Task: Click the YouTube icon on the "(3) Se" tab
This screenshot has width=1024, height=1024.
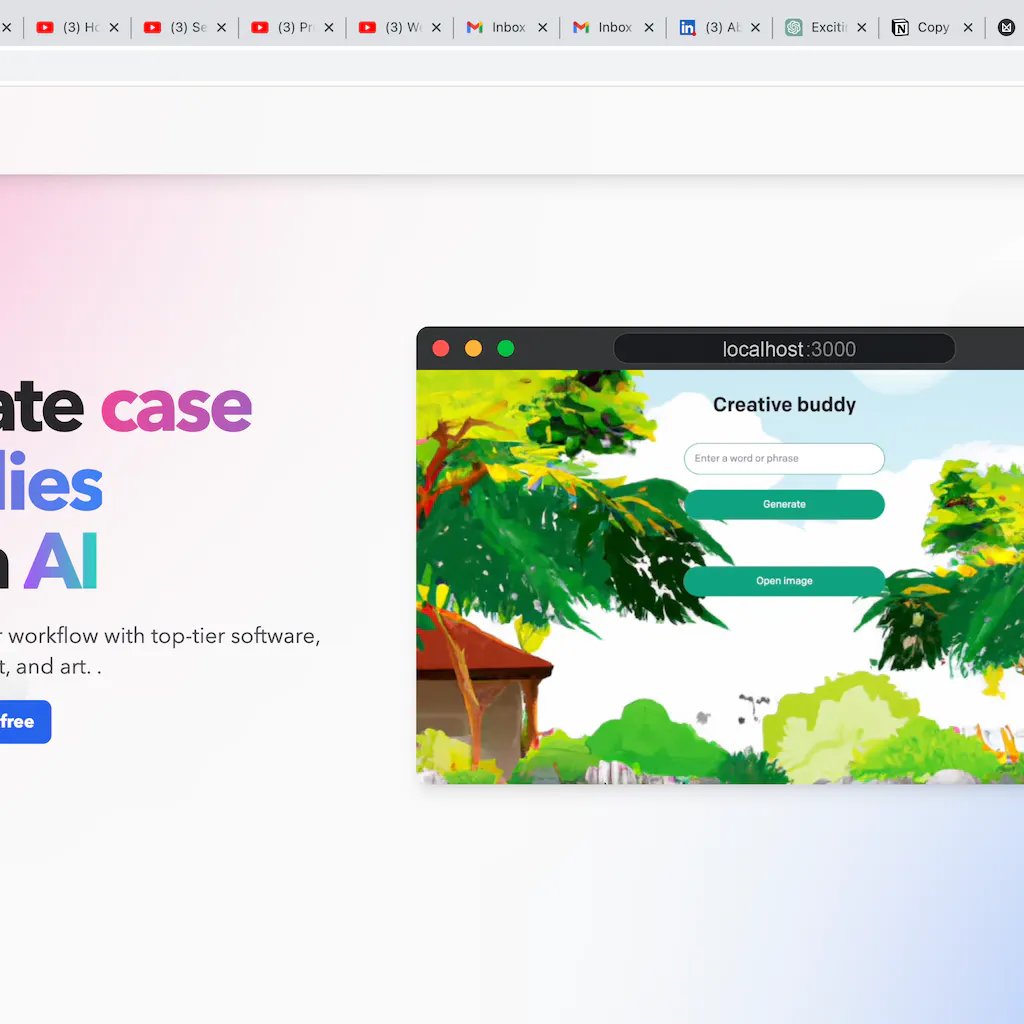Action: click(152, 28)
